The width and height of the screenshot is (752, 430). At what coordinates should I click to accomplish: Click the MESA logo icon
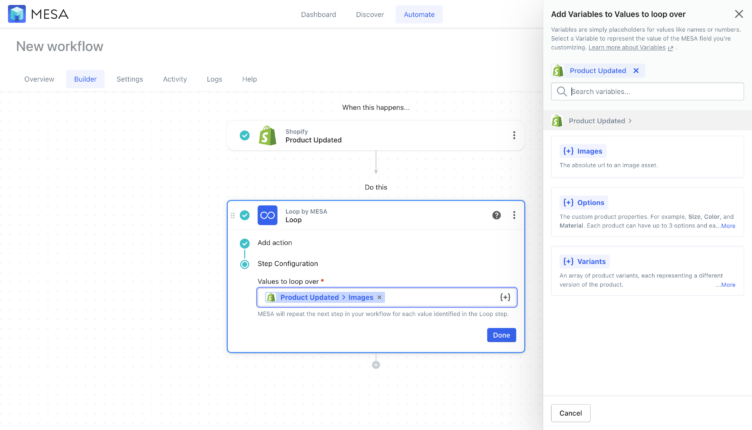tap(17, 14)
